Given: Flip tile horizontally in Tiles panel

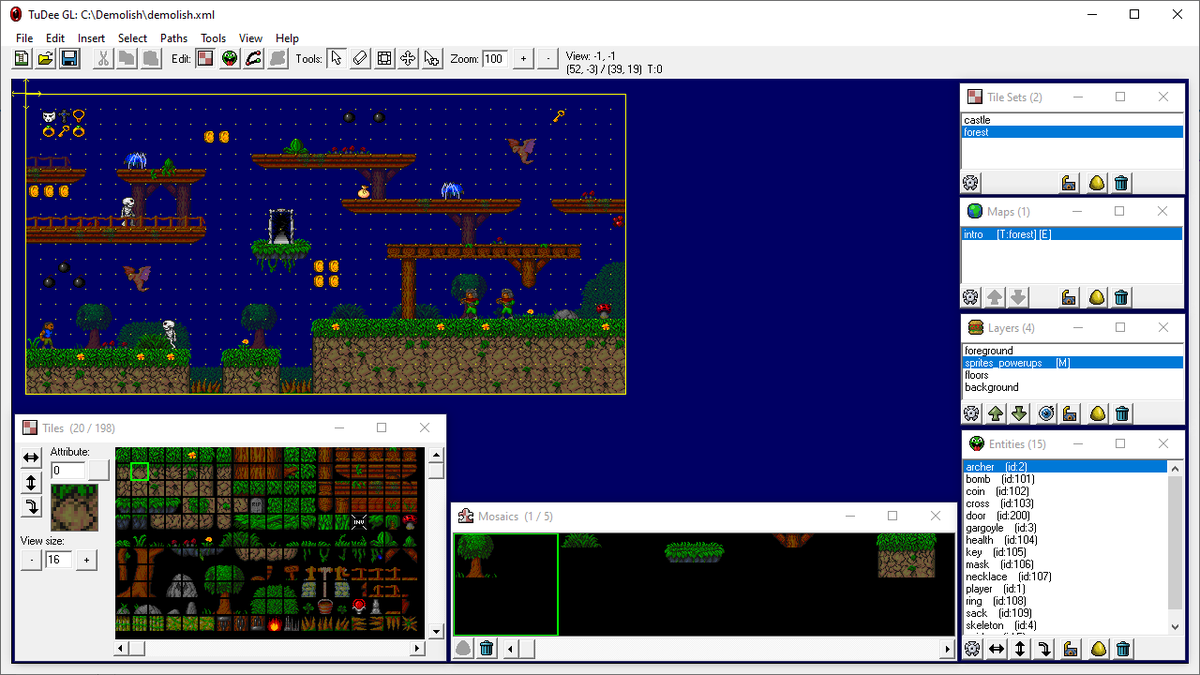Looking at the screenshot, I should (x=31, y=458).
